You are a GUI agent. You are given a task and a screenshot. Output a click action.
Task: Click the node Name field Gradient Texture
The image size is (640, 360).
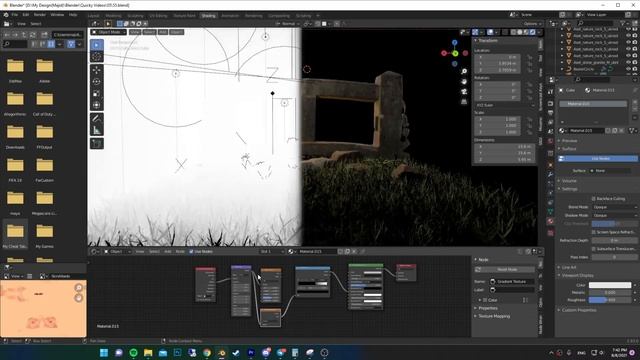pos(512,282)
